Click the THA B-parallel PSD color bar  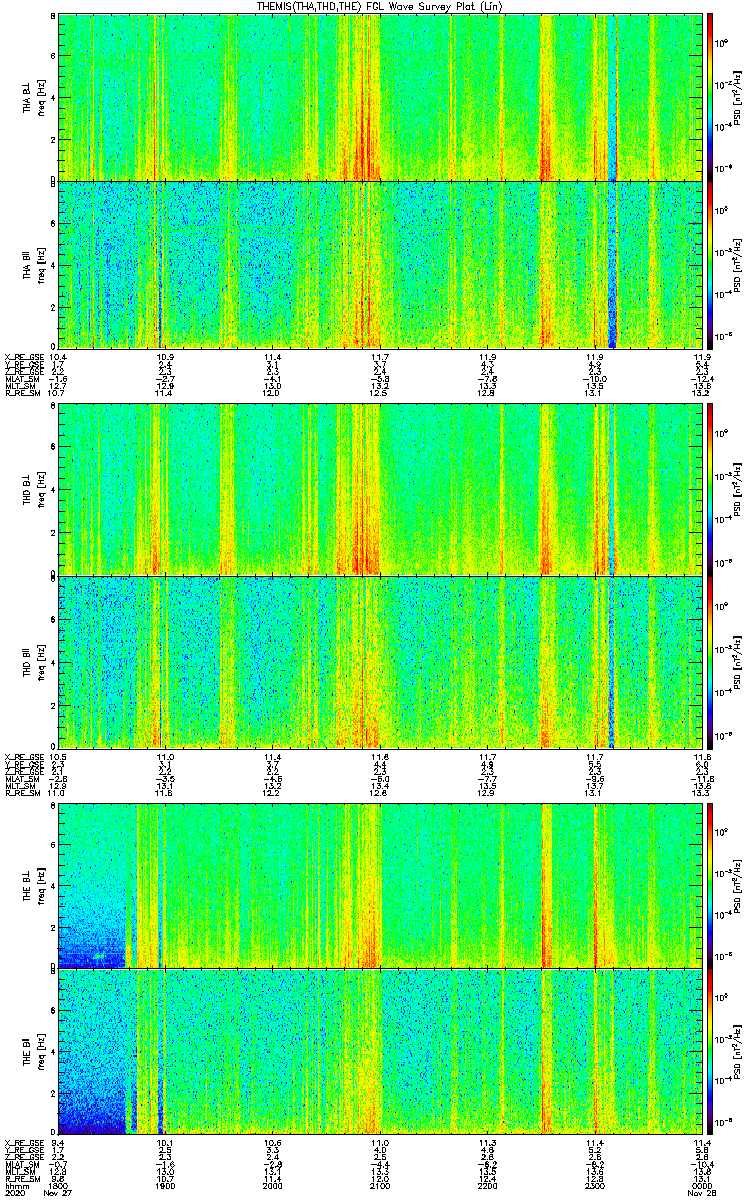(709, 264)
